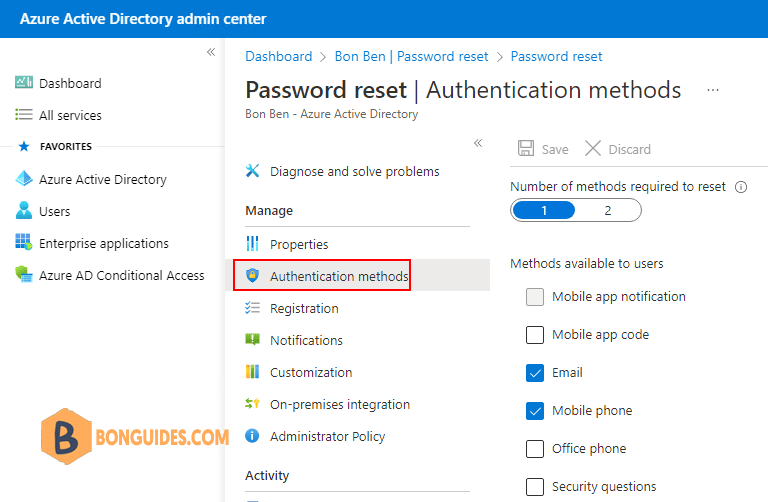The height and width of the screenshot is (502, 768).
Task: Click the Discard X icon
Action: (593, 148)
